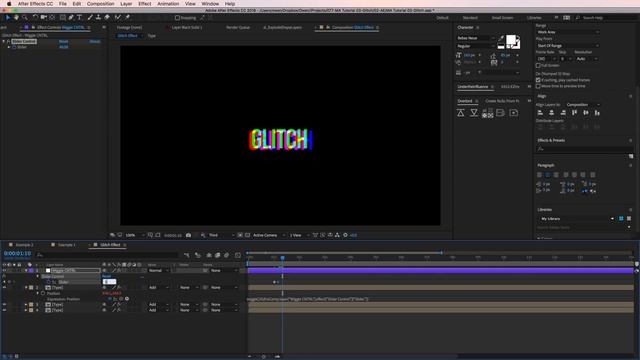Select the Brush tool

(90, 18)
